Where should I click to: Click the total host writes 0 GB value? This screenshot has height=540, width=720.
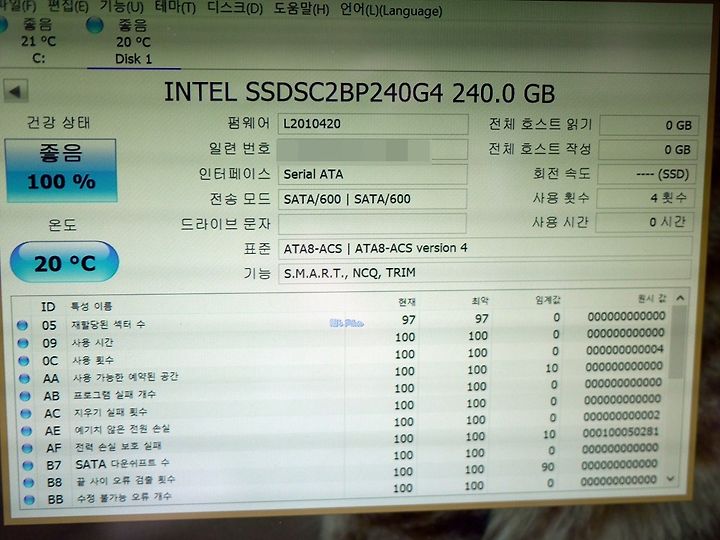(x=648, y=150)
